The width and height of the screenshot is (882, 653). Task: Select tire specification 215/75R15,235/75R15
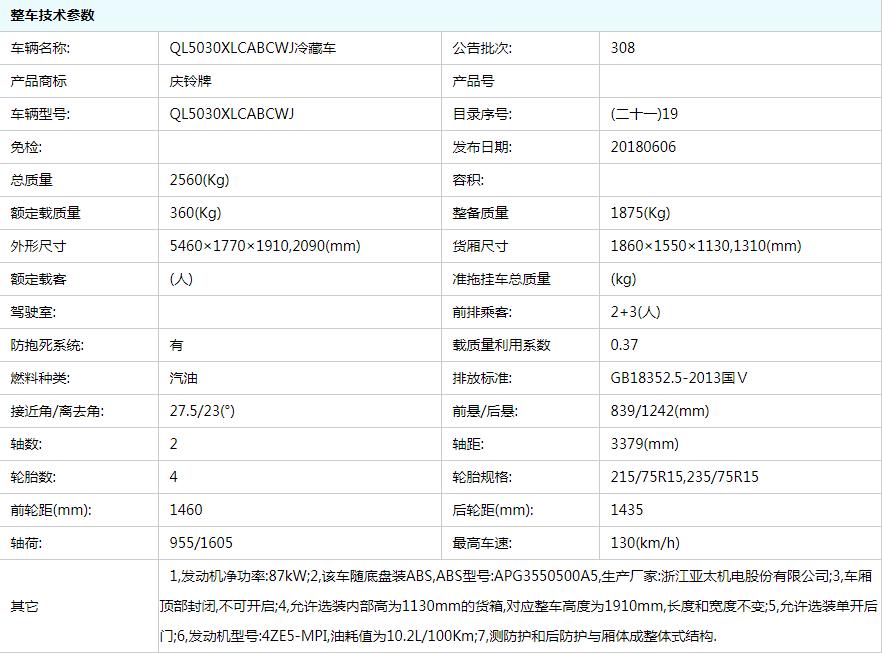coord(684,477)
